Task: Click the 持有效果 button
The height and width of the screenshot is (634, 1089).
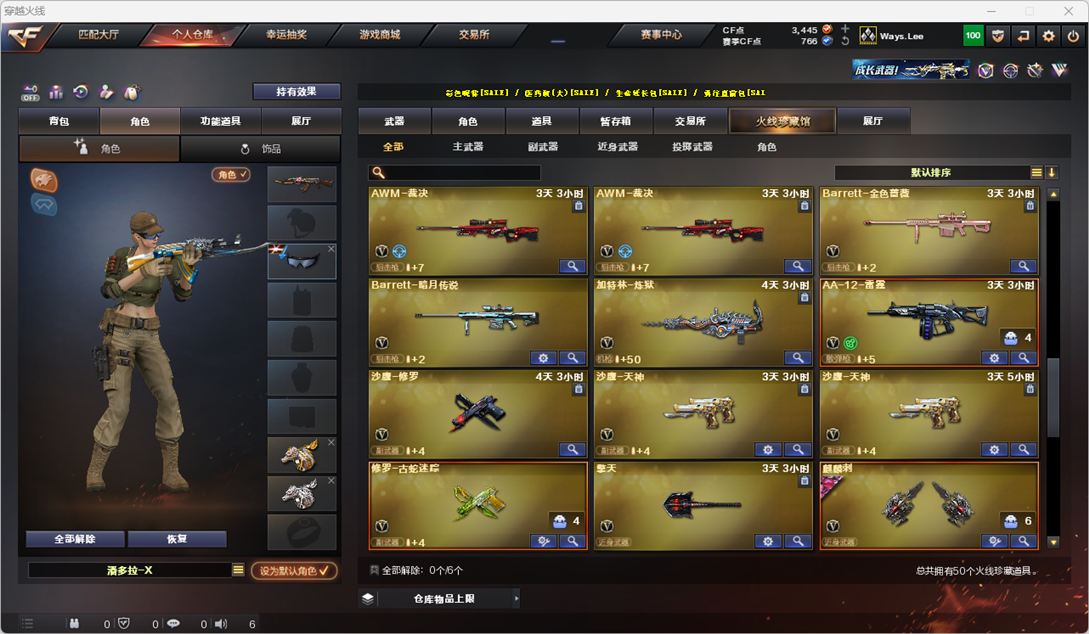Action: click(x=297, y=91)
